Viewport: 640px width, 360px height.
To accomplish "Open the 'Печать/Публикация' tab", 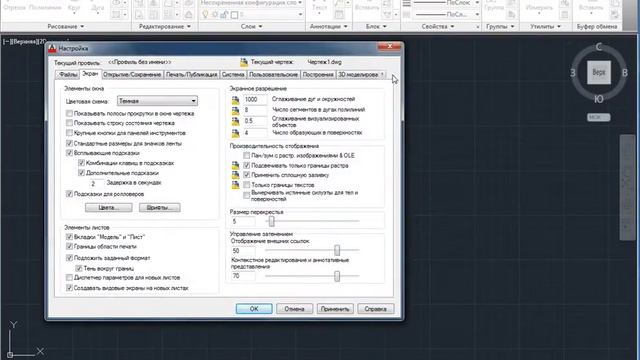I will tap(191, 75).
